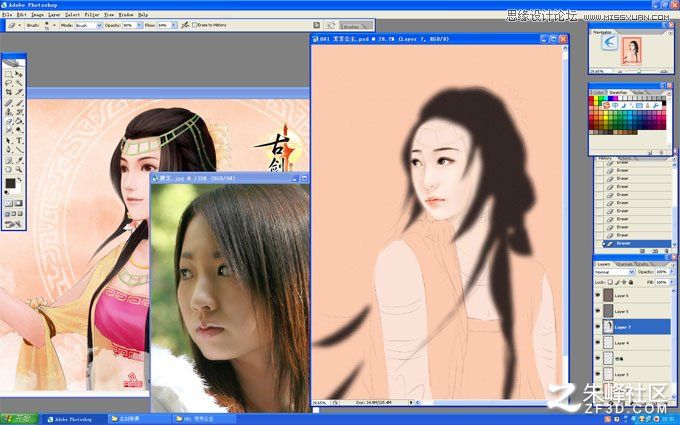680x425 pixels.
Task: Select the Dodge tool
Action: click(19, 129)
